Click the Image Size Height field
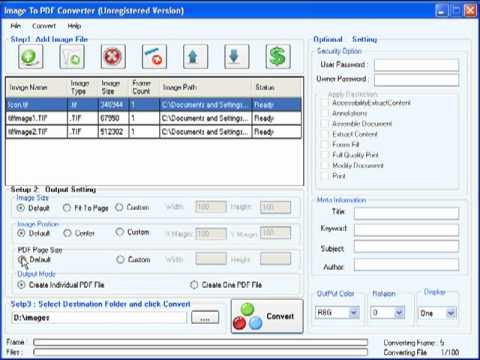The width and height of the screenshot is (480, 360). tap(275, 207)
